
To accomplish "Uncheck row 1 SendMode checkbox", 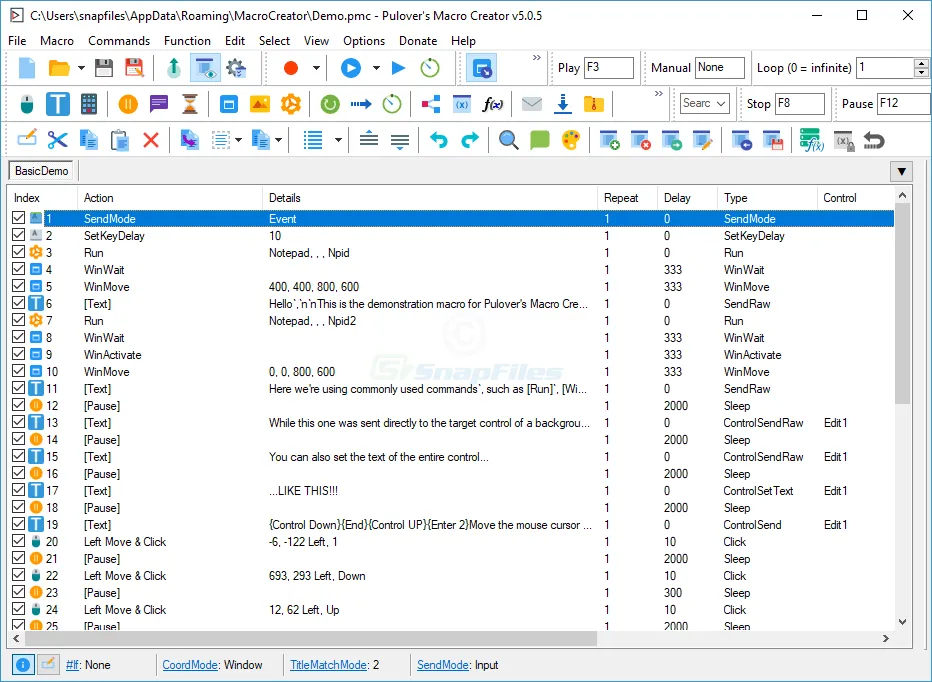I will pos(18,218).
